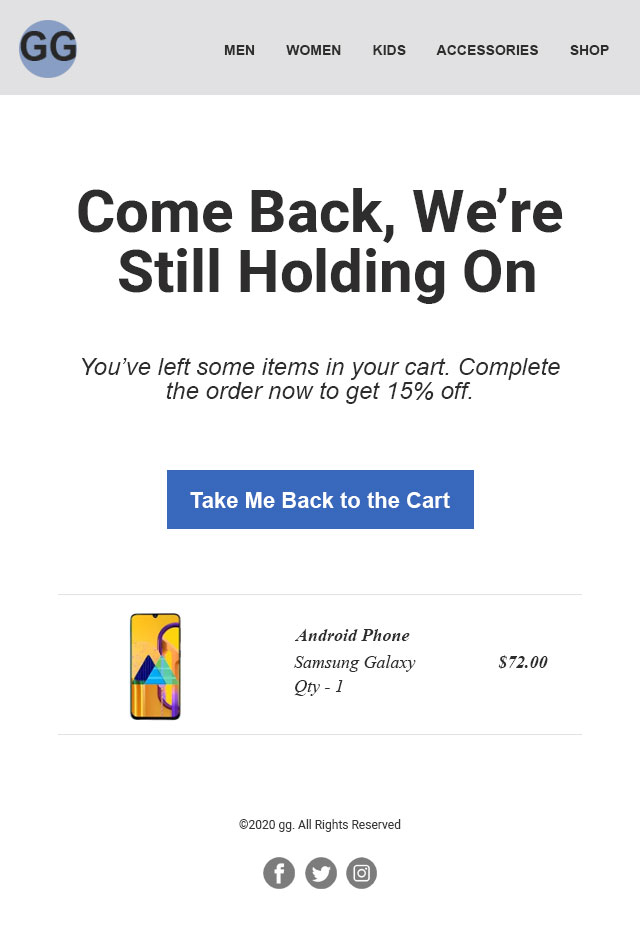Click the Samsung Galaxy product description
The height and width of the screenshot is (930, 640).
pos(354,662)
